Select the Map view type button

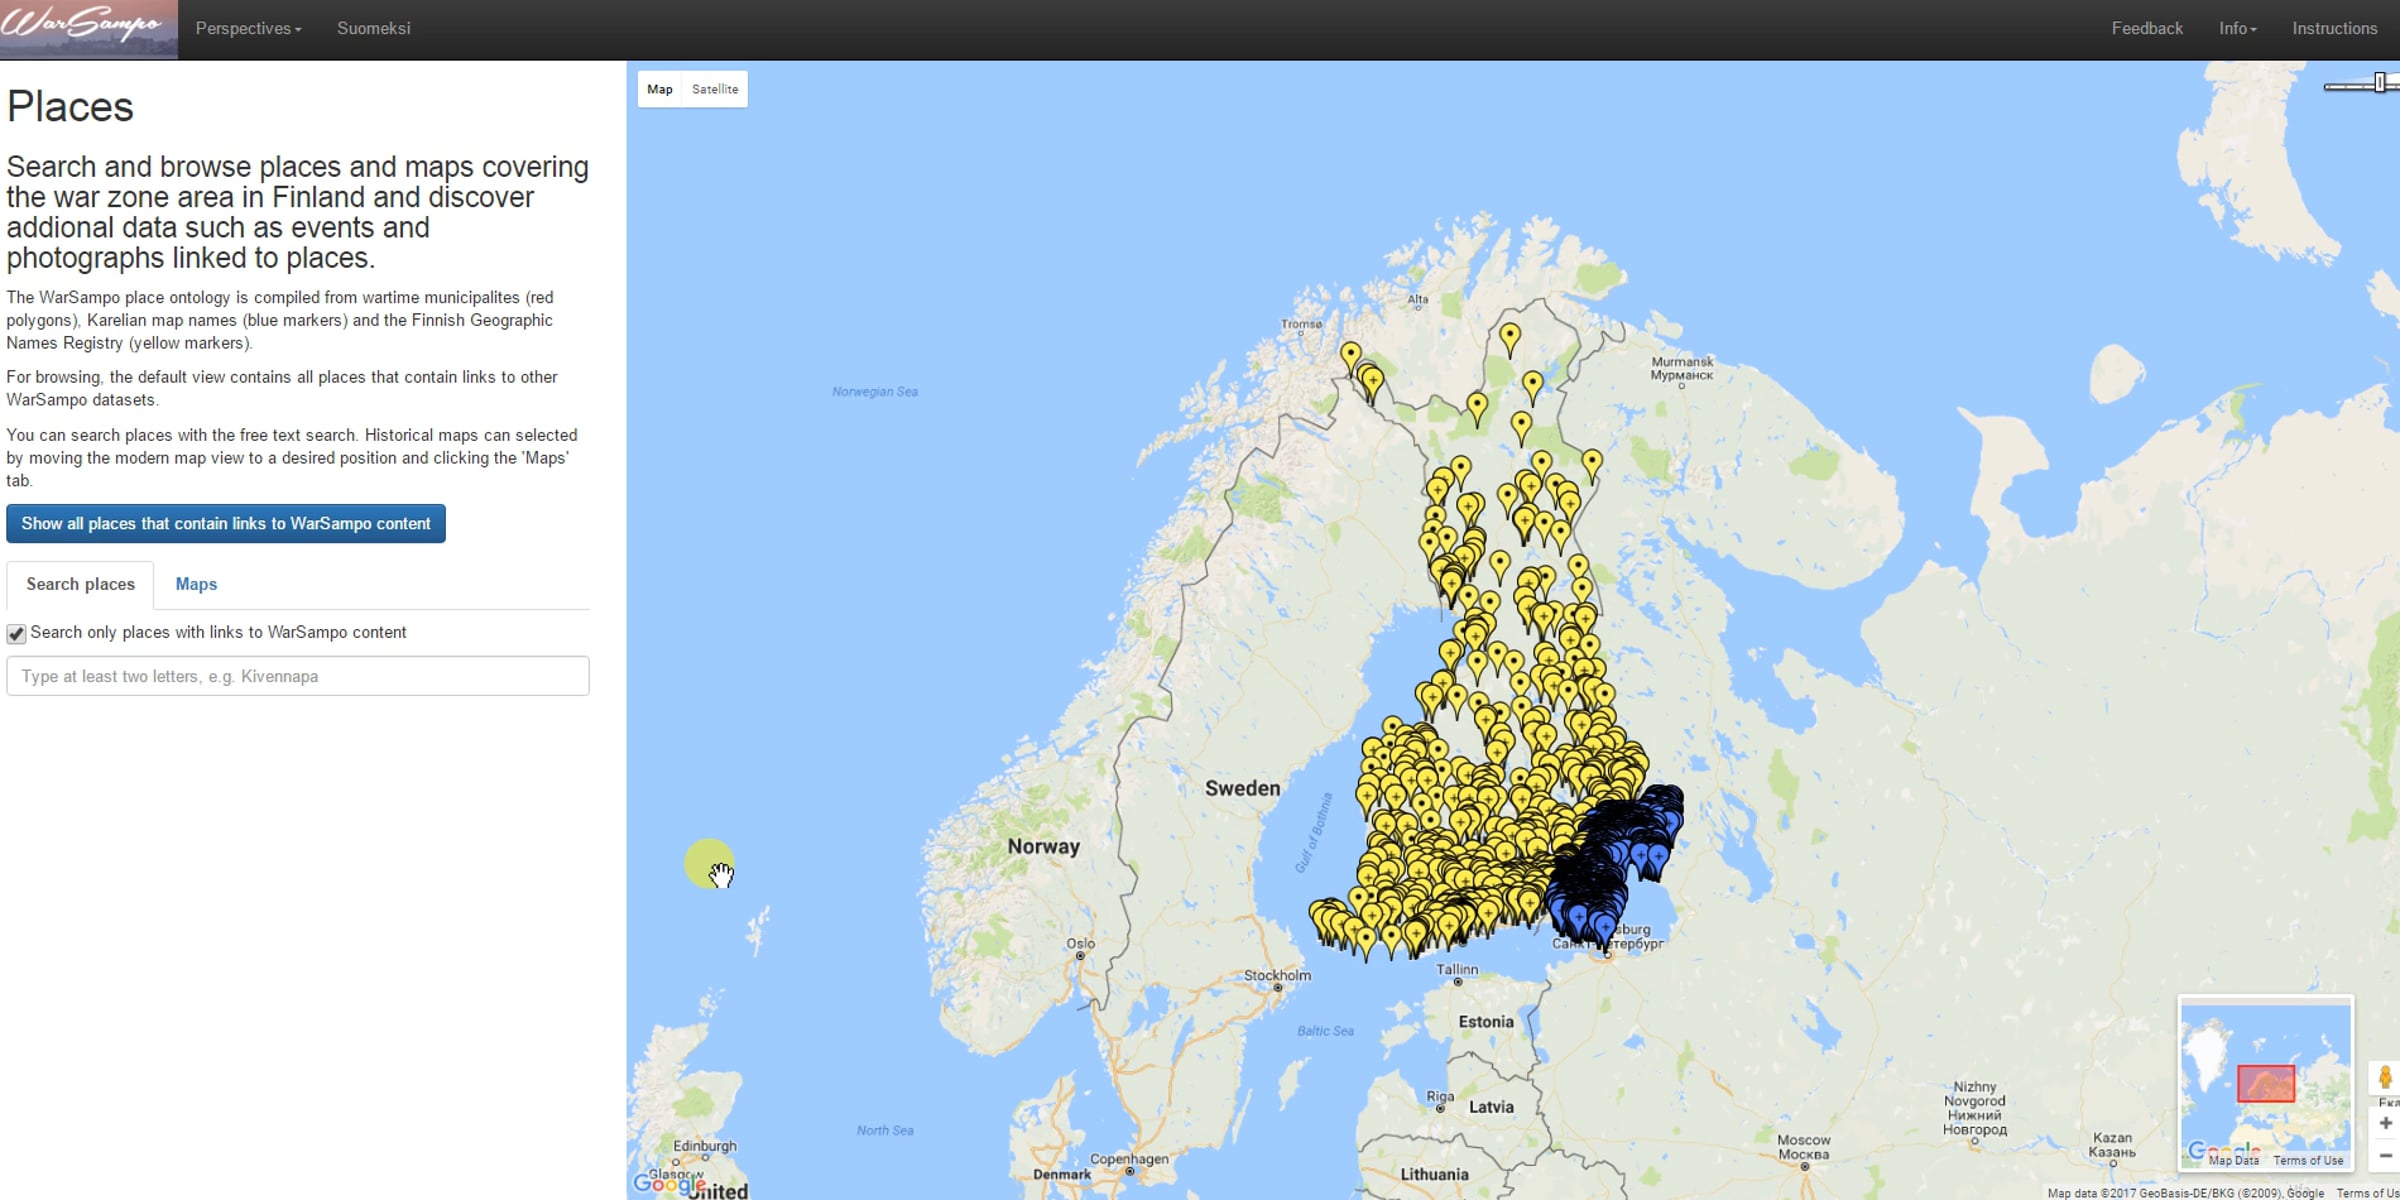(x=660, y=89)
